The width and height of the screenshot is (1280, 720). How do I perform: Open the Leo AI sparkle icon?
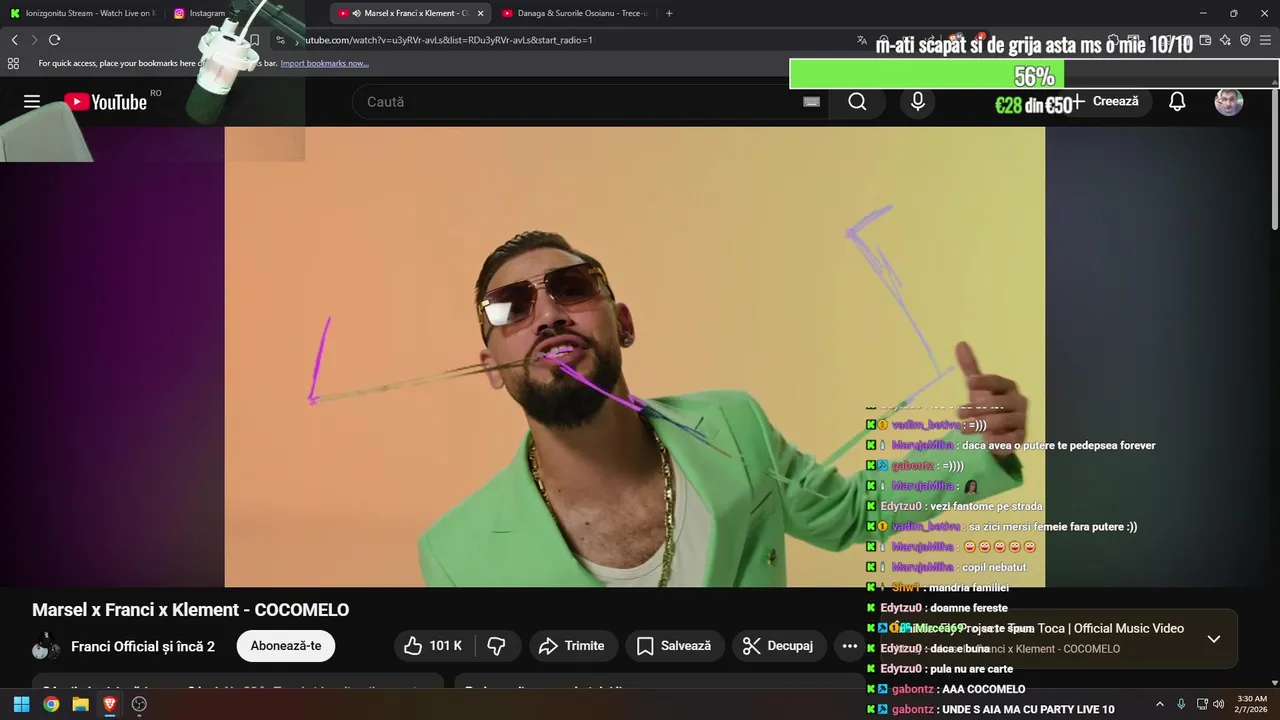coord(1225,40)
